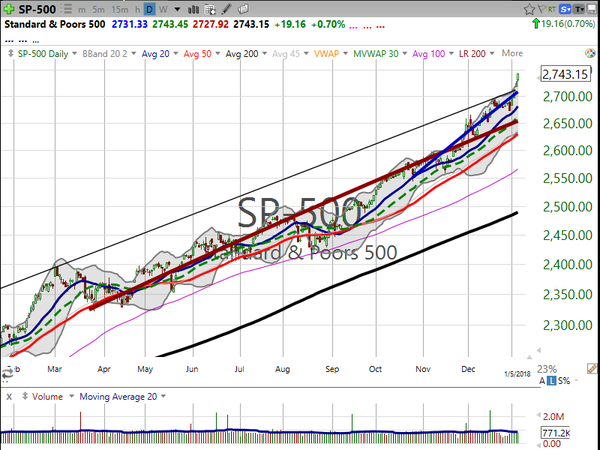600x450 pixels.
Task: Open the watchlist lines icon beside SP-500
Action: [67, 9]
